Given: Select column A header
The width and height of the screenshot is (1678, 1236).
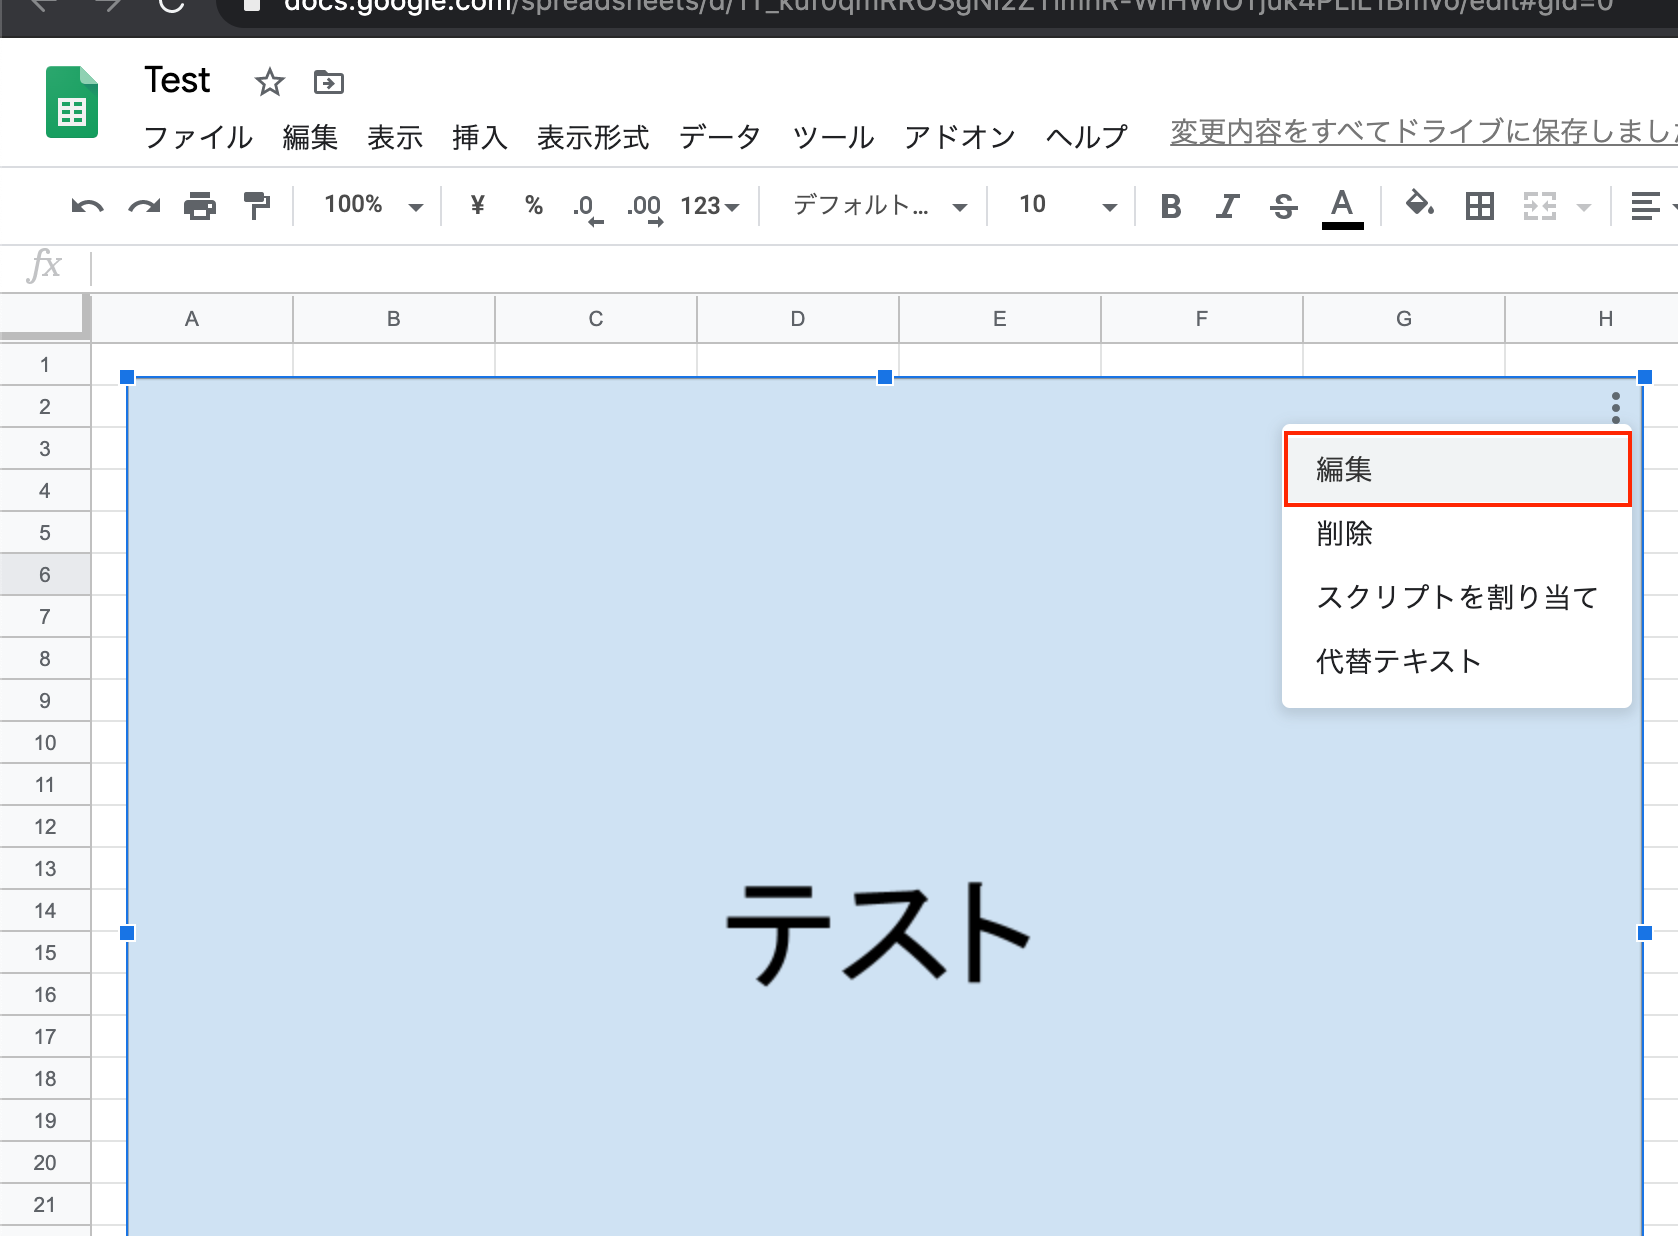Looking at the screenshot, I should tap(192, 319).
